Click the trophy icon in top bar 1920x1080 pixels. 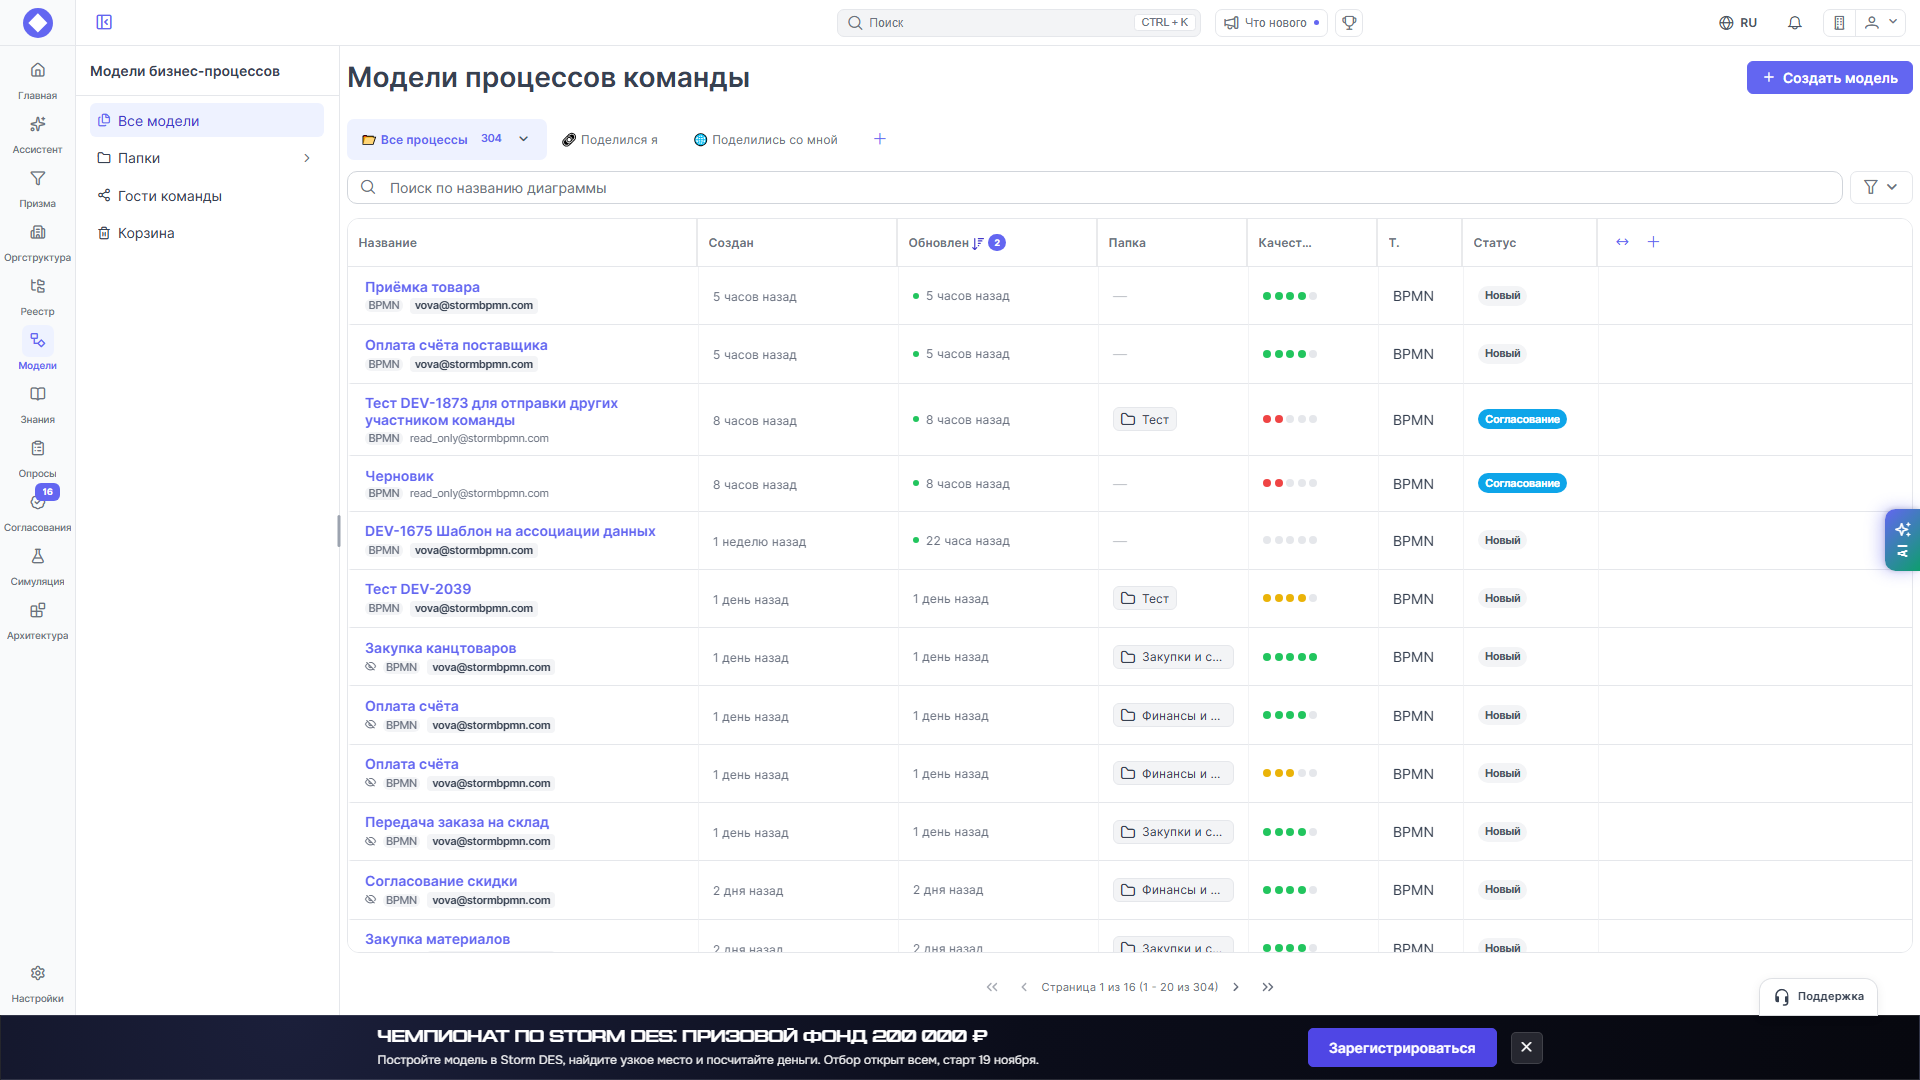pos(1349,23)
